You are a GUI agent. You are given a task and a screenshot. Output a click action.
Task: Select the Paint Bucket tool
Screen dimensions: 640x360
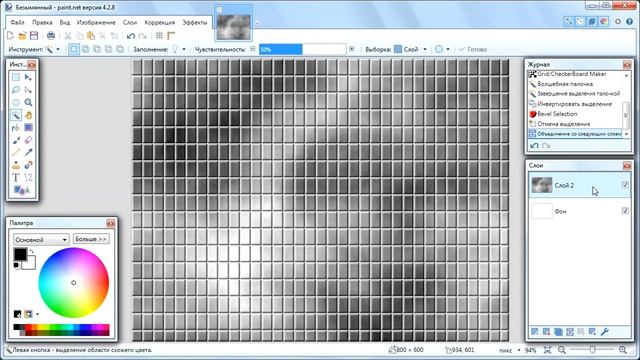pos(16,128)
